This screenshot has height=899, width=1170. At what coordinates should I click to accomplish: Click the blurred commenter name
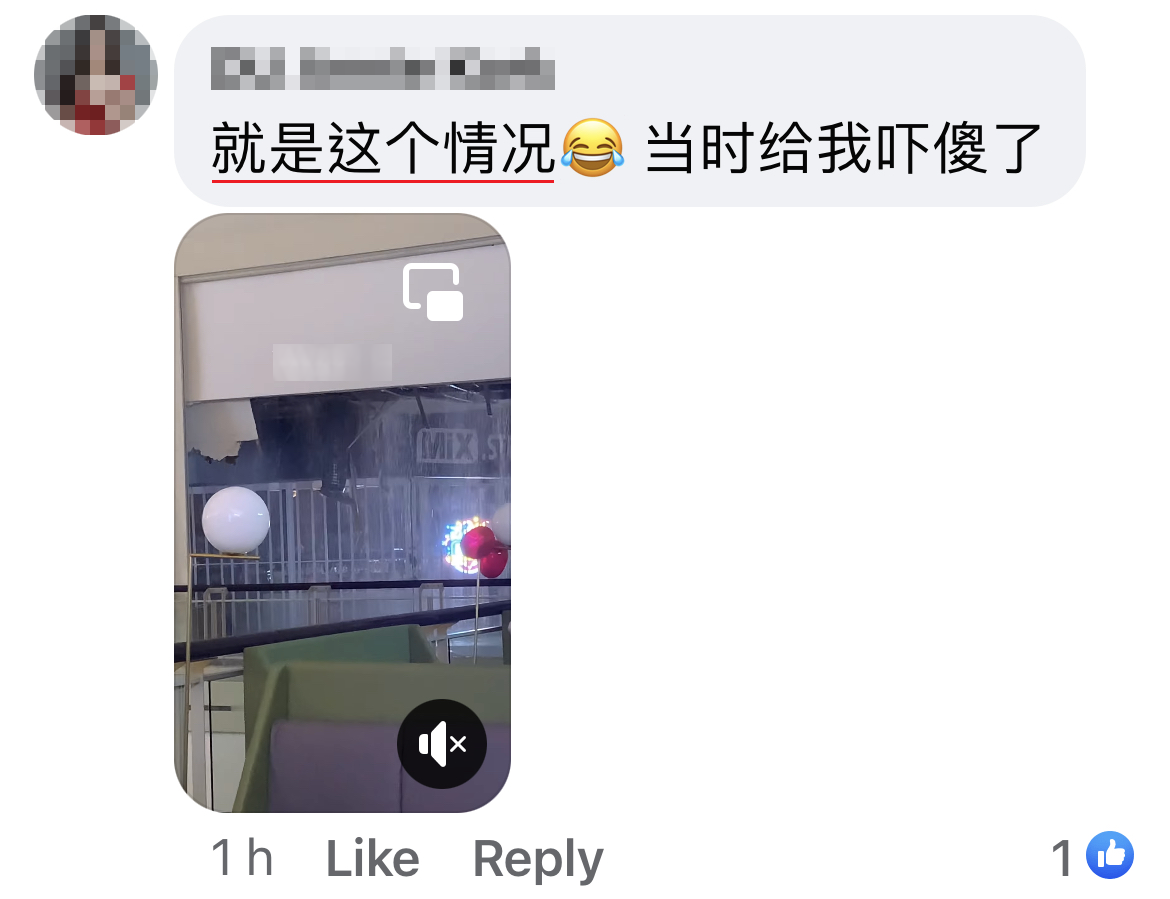click(x=383, y=68)
